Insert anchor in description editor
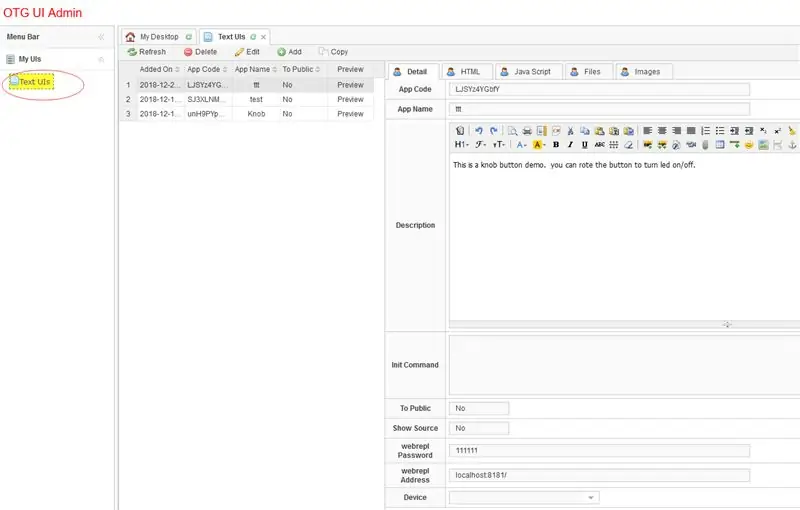Image resolution: width=800 pixels, height=510 pixels. click(792, 145)
